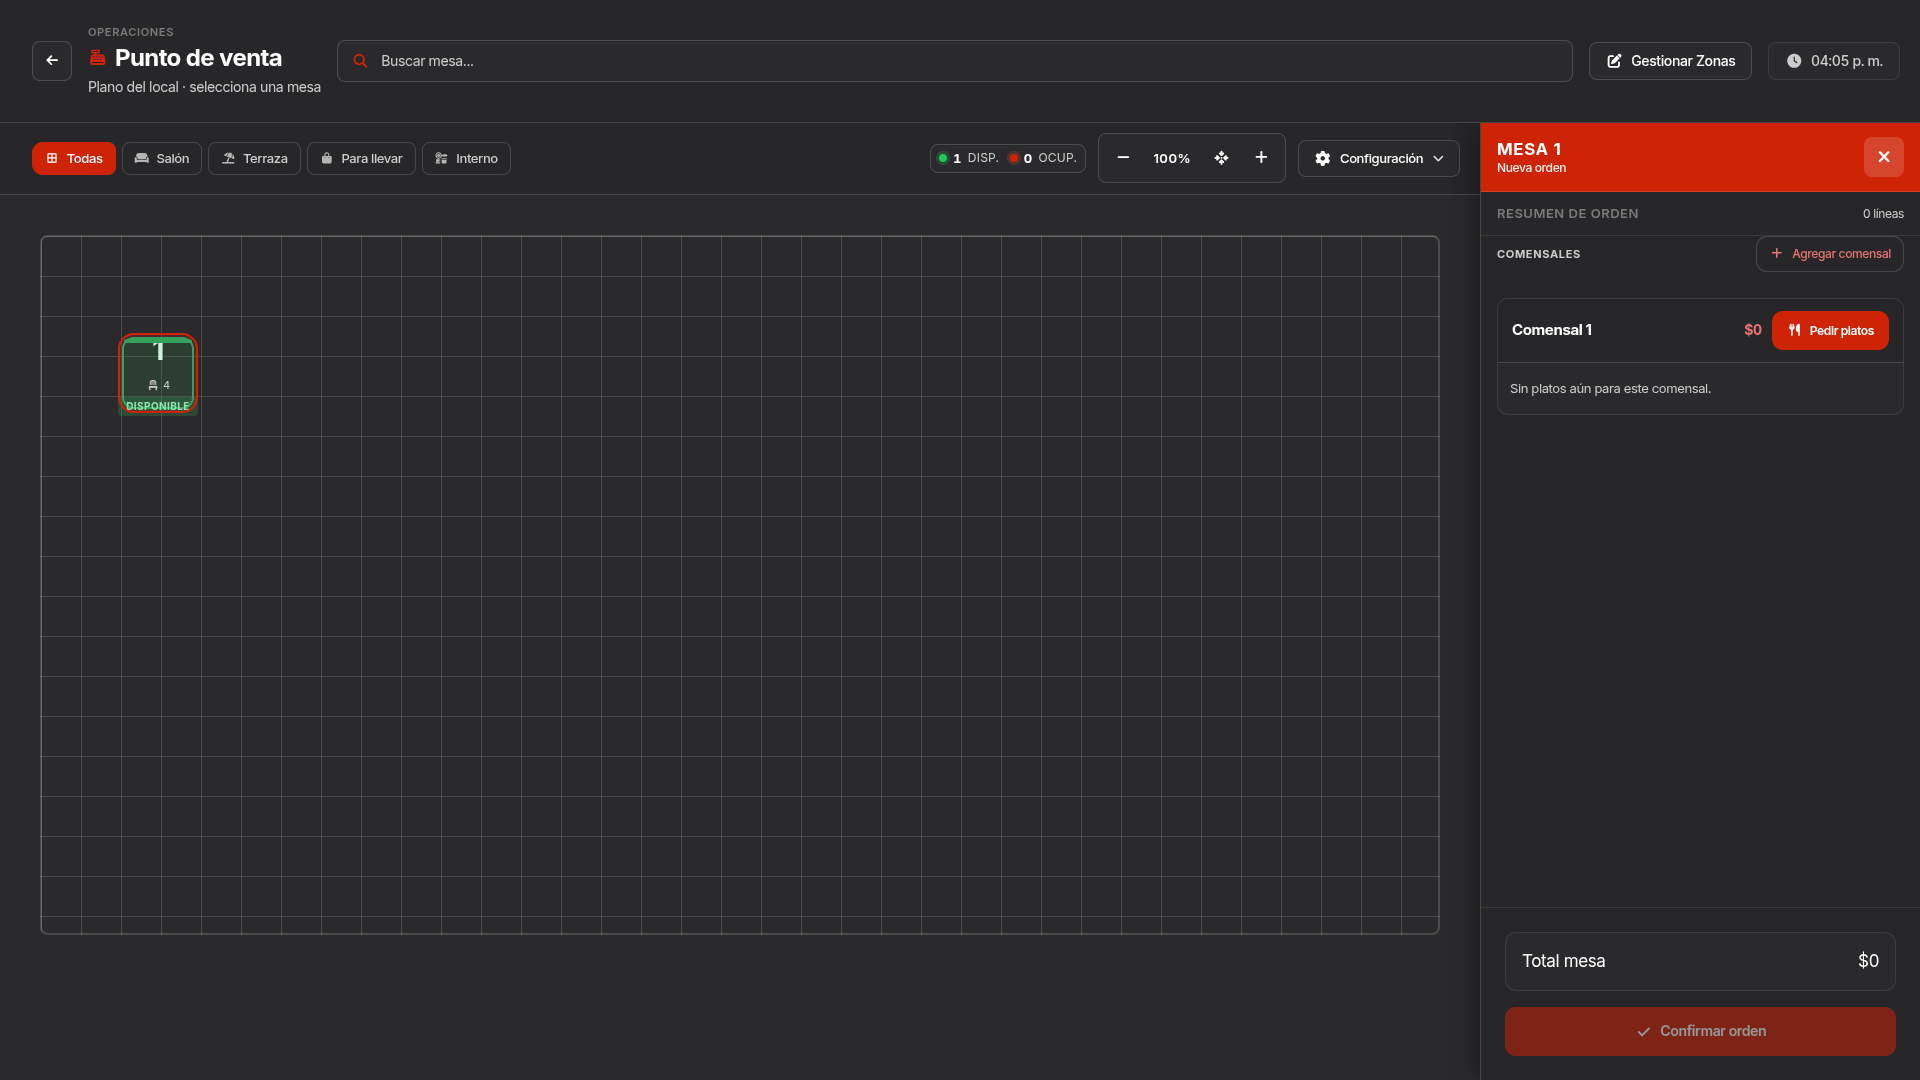1920x1080 pixels.
Task: Click the clock time indicator
Action: pos(1833,61)
